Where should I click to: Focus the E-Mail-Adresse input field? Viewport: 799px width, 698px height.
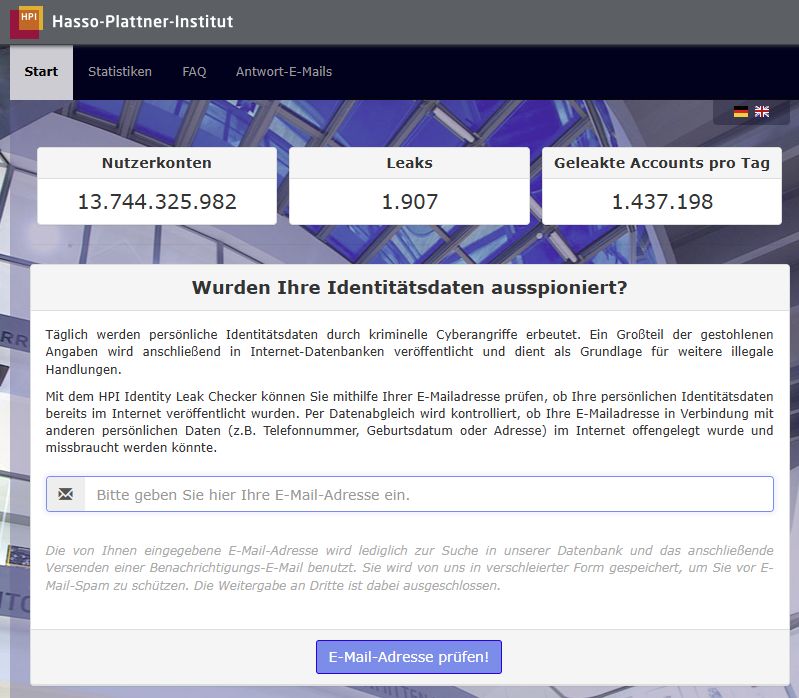click(429, 494)
